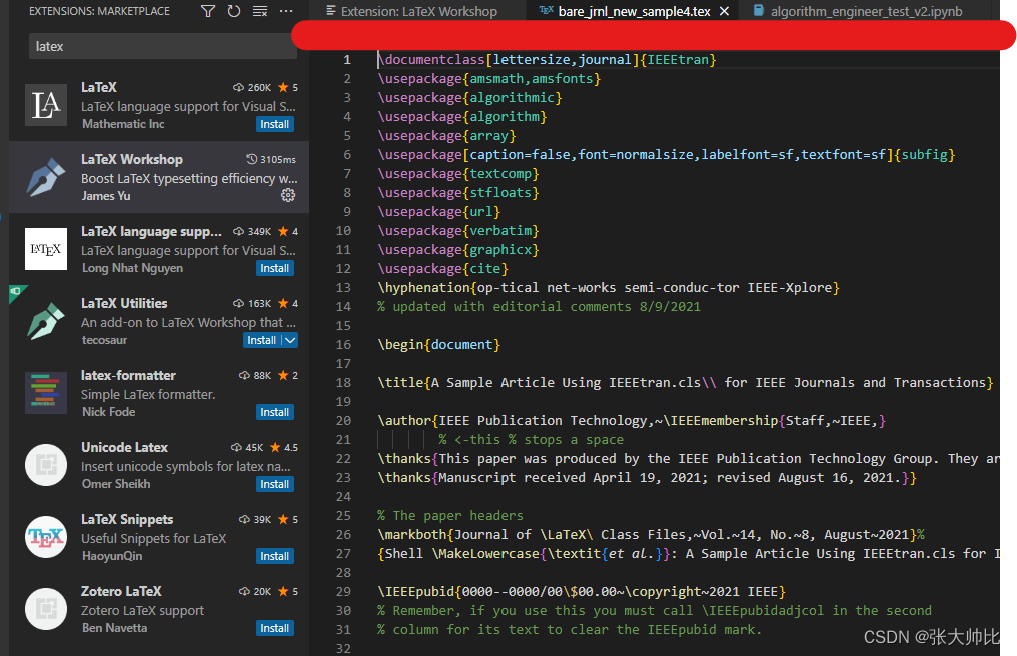Click the Unicode Latex placeholder icon
Viewport: 1017px width, 656px height.
click(45, 465)
